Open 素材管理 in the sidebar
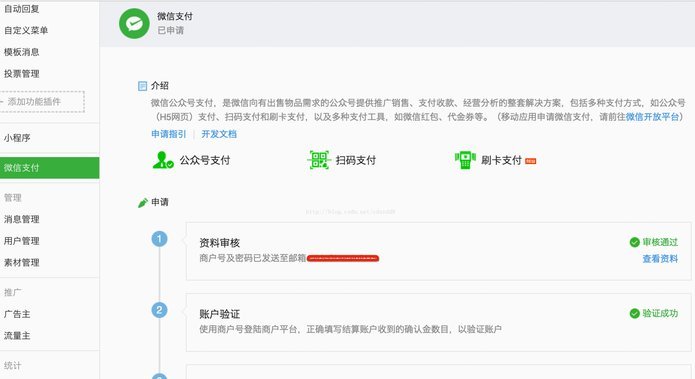The width and height of the screenshot is (695, 379). (22, 262)
